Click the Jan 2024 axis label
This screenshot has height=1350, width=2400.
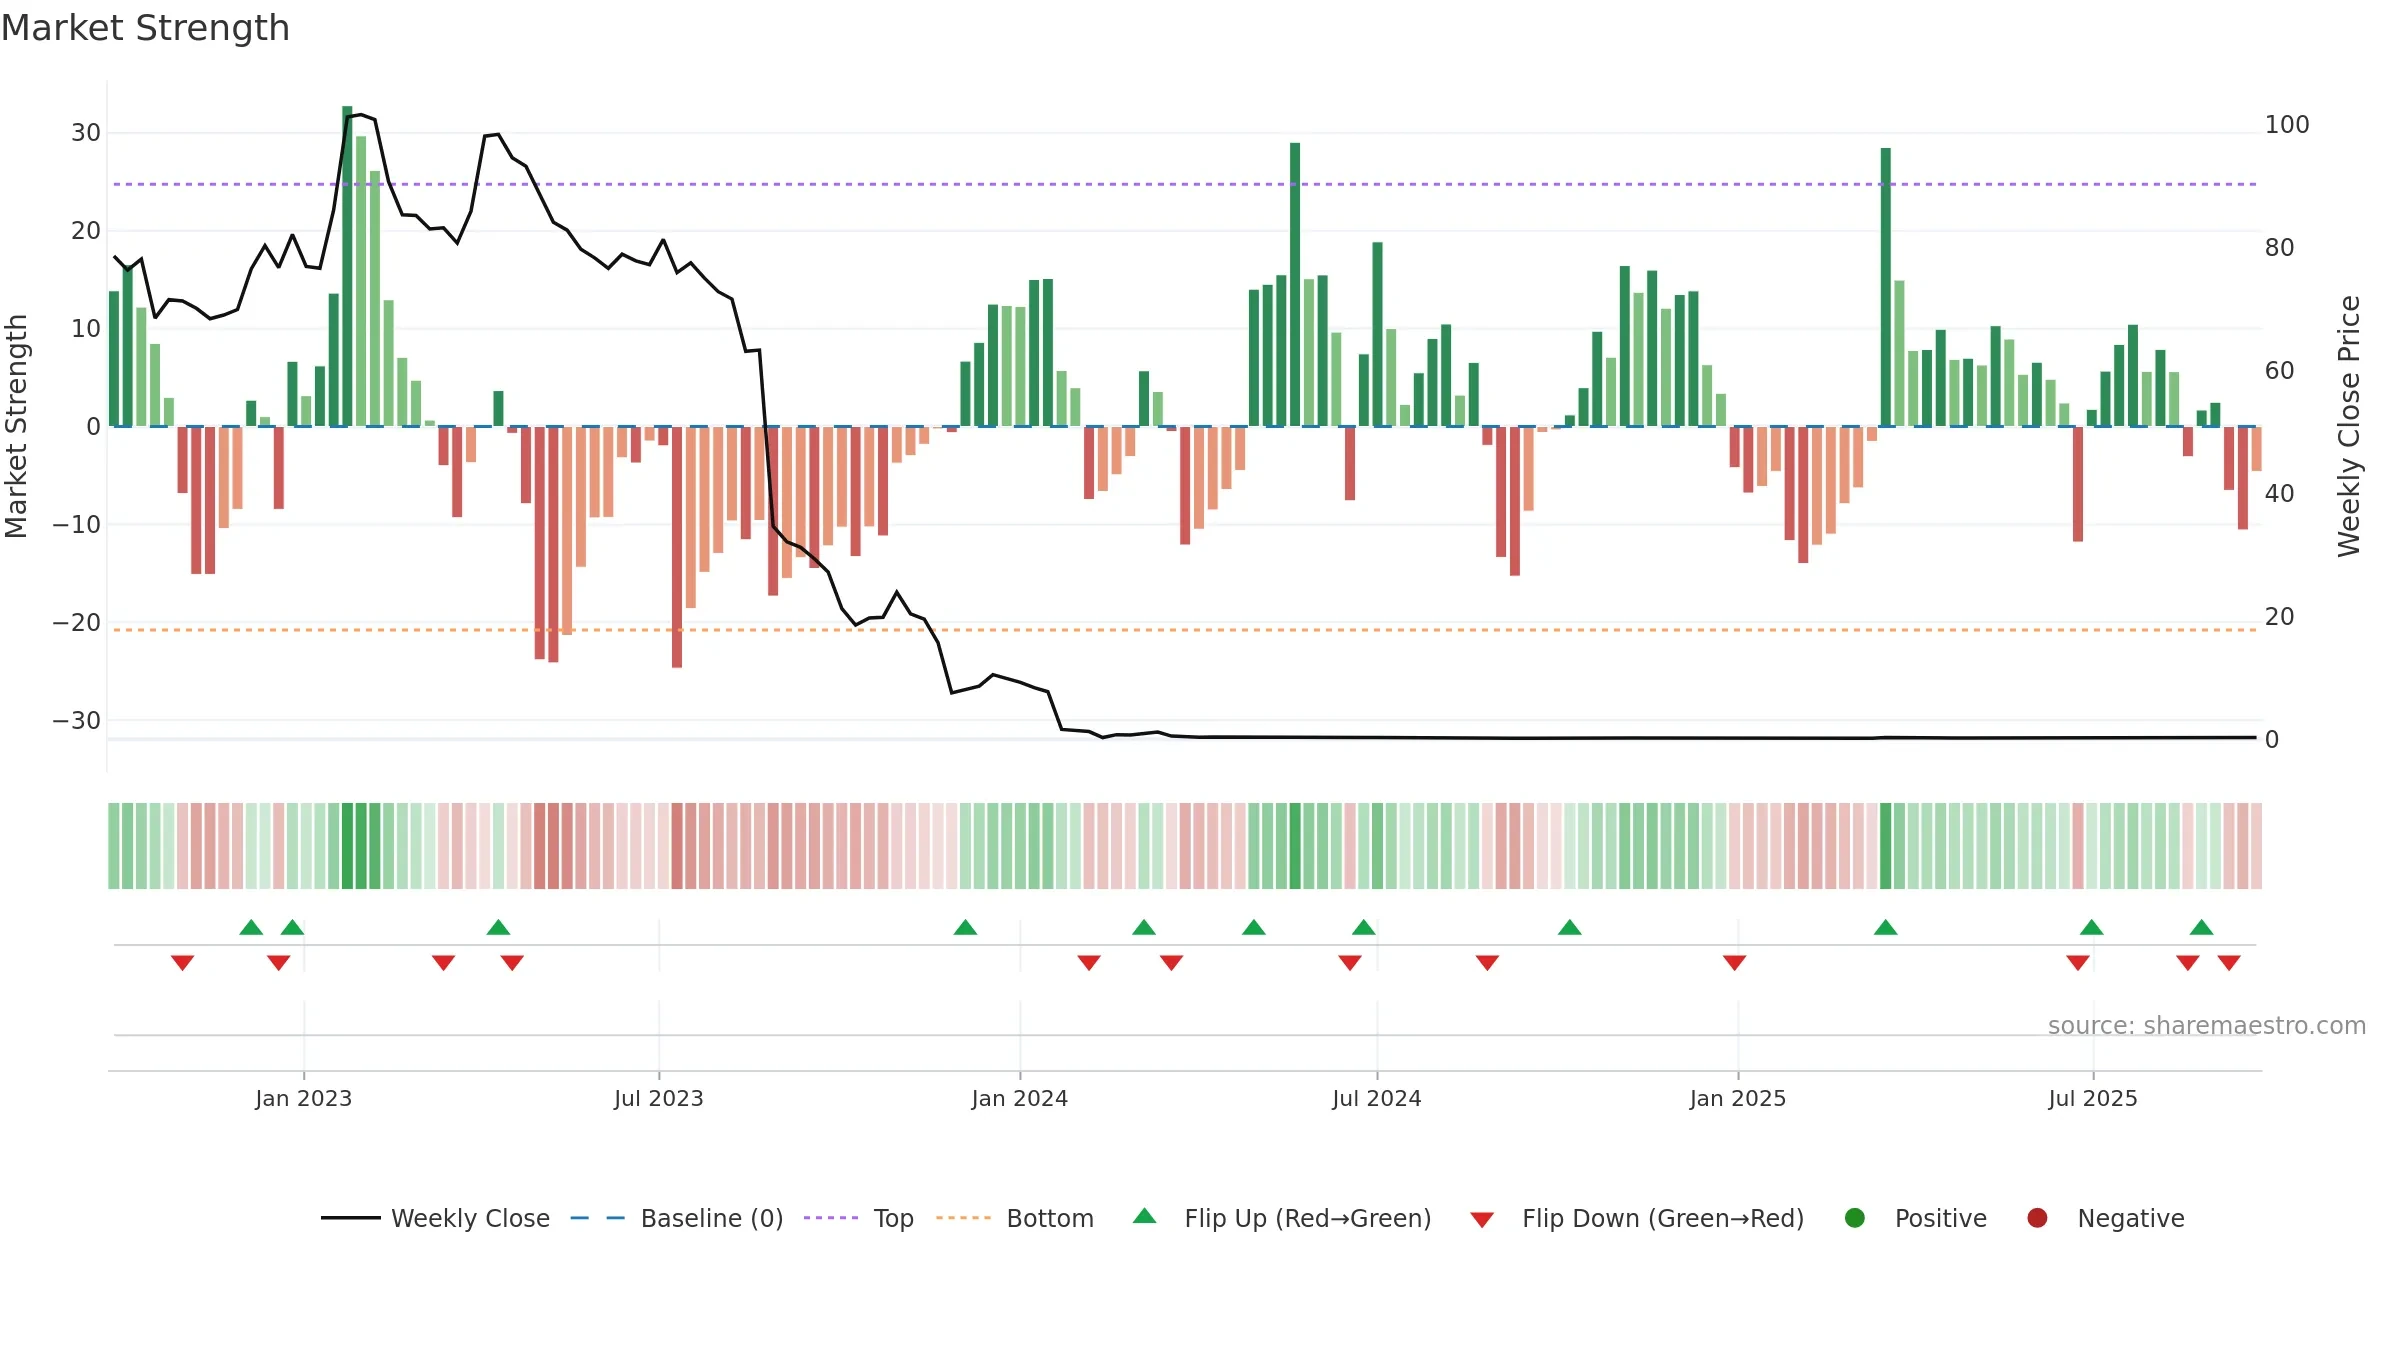point(1020,1099)
